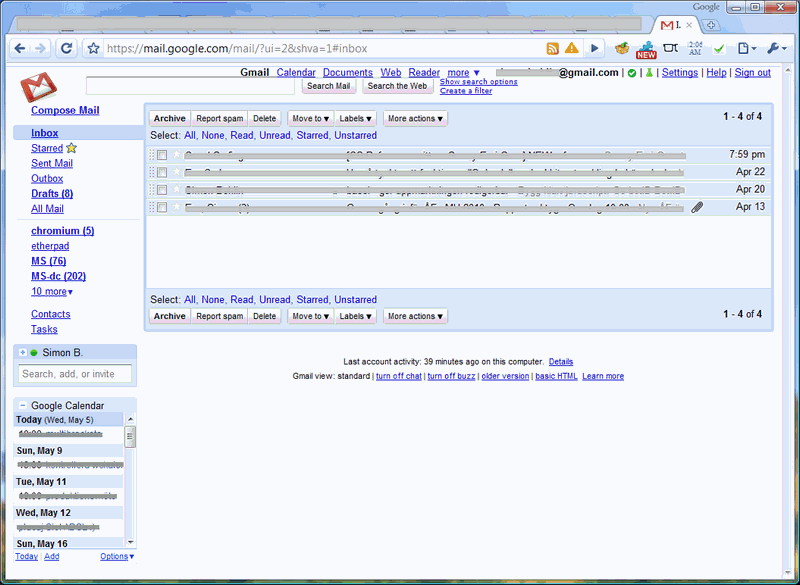The height and width of the screenshot is (585, 800).
Task: Star the Apr 20 email
Action: pos(177,189)
